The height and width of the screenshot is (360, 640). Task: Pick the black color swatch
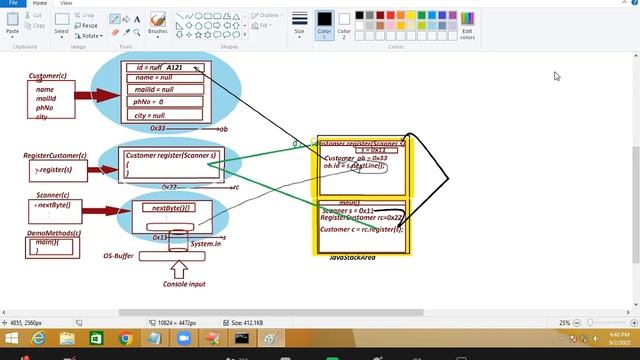tap(359, 16)
